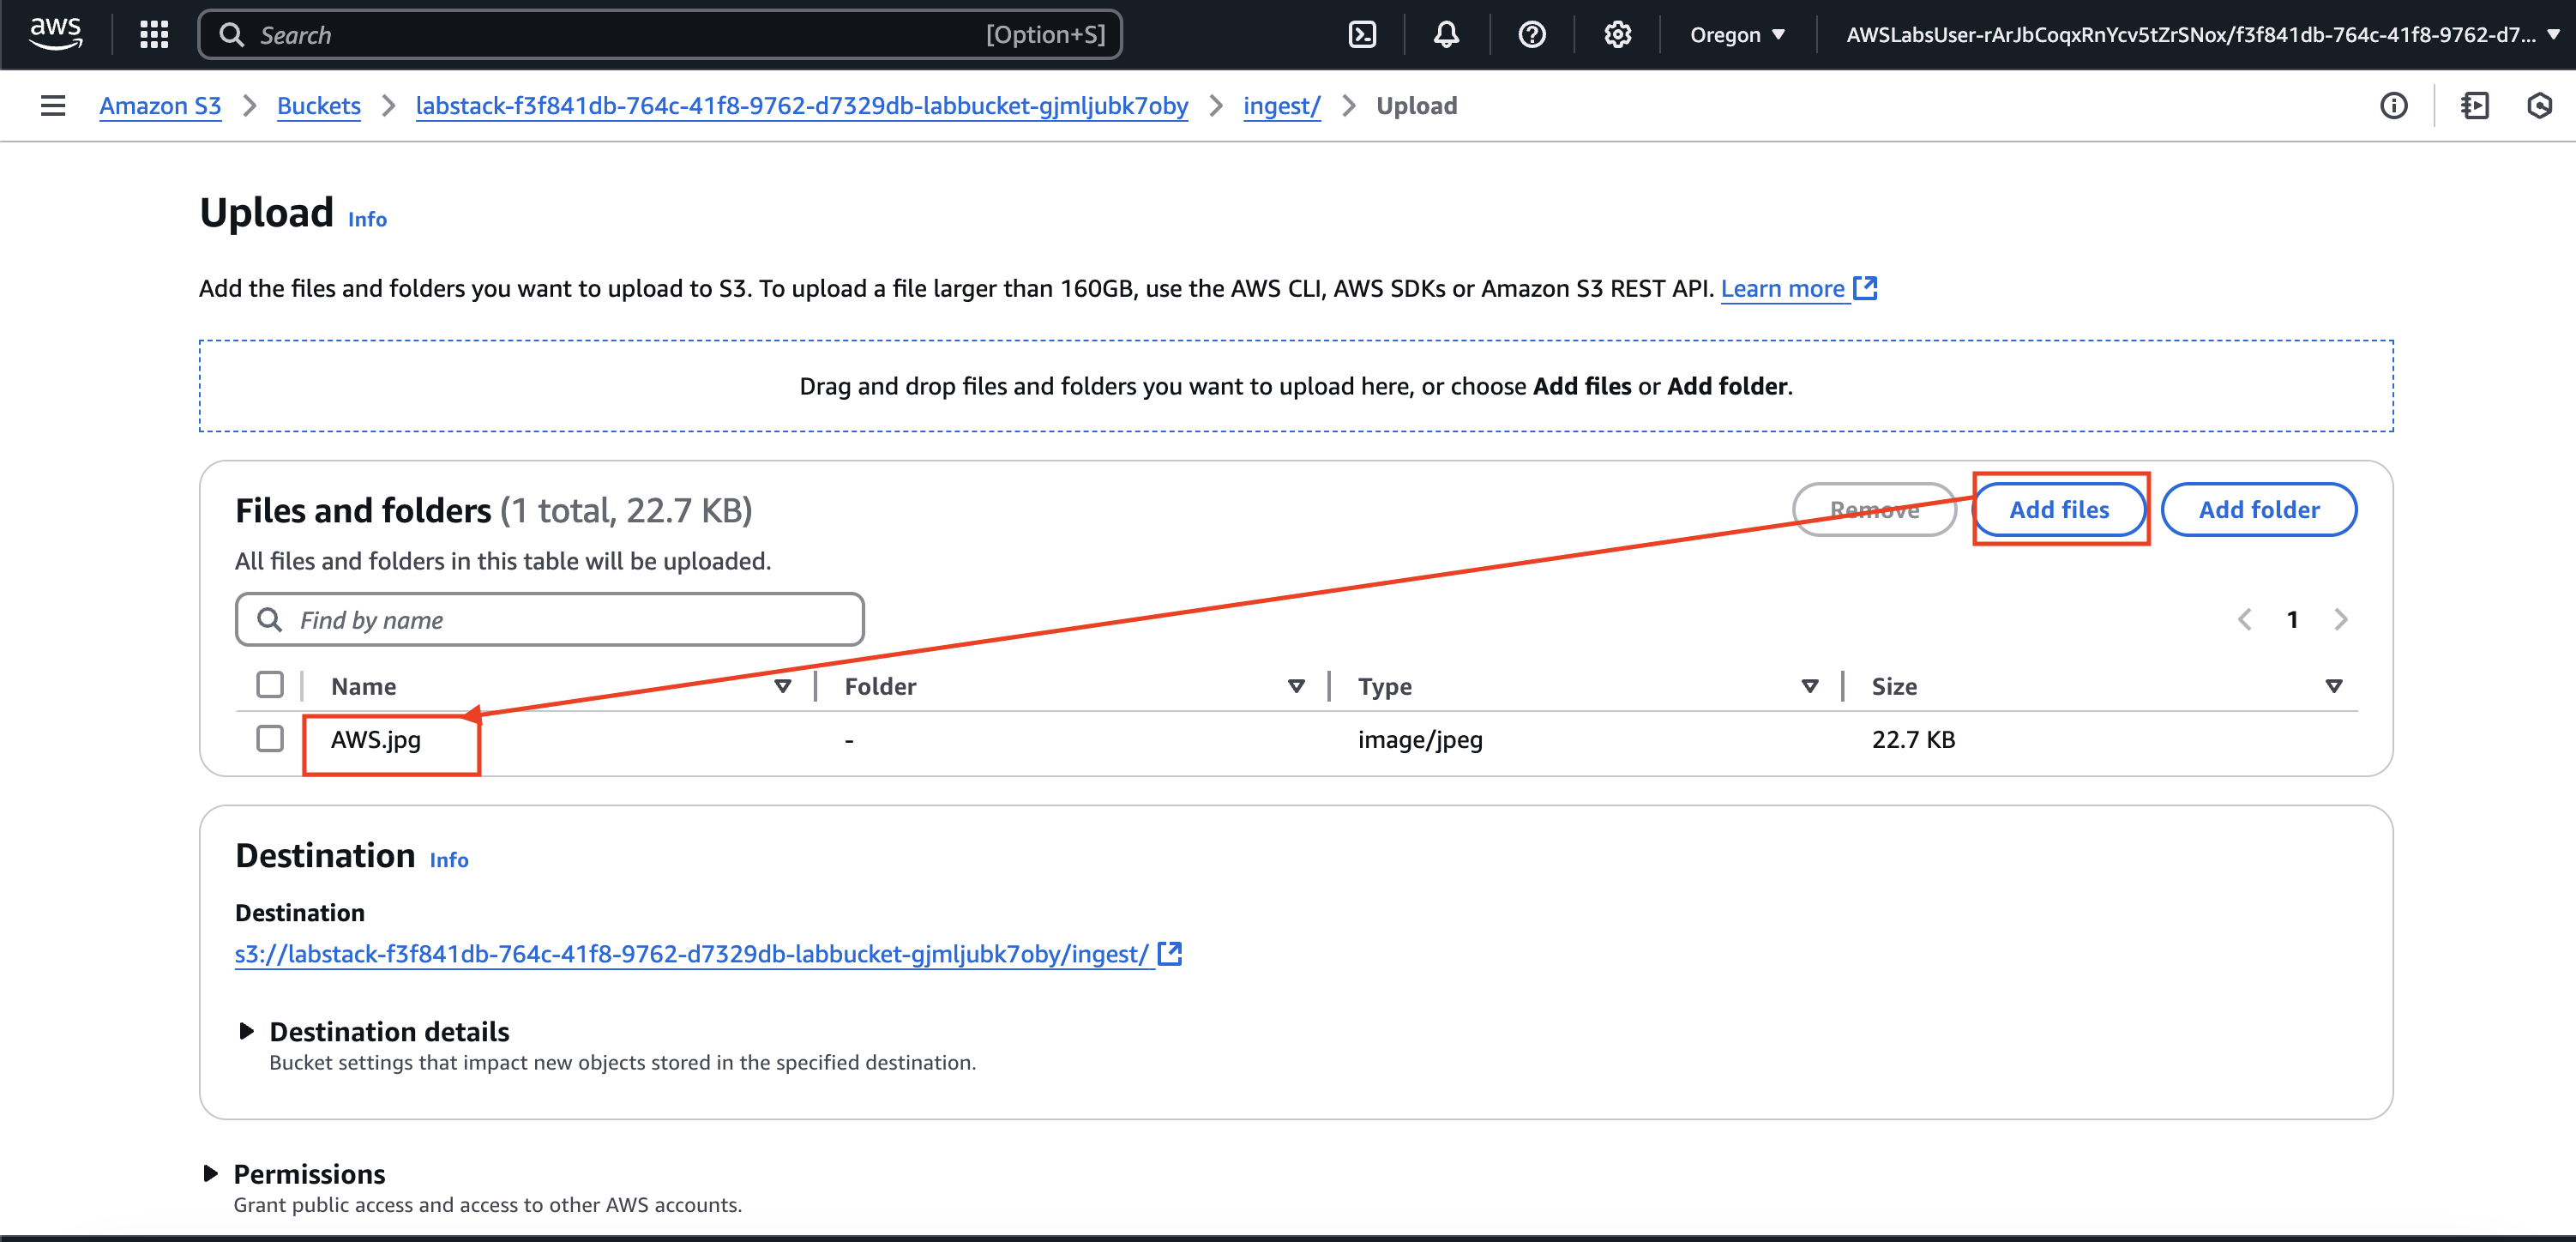Open the notifications bell
2576x1242 pixels.
[x=1446, y=35]
